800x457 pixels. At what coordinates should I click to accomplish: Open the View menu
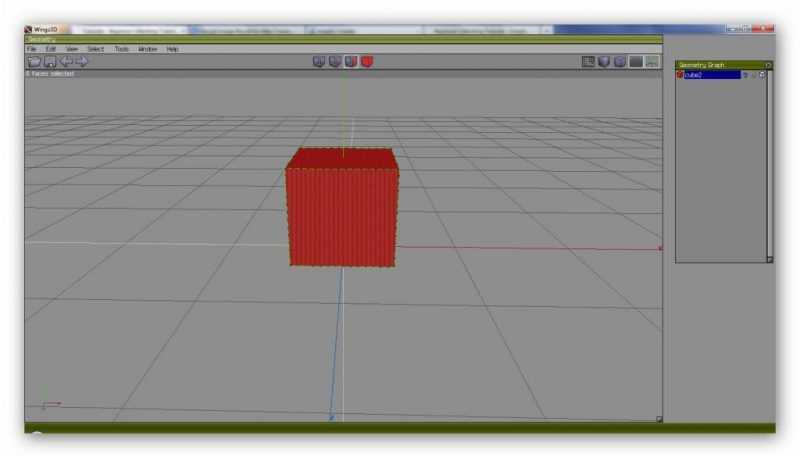point(71,49)
